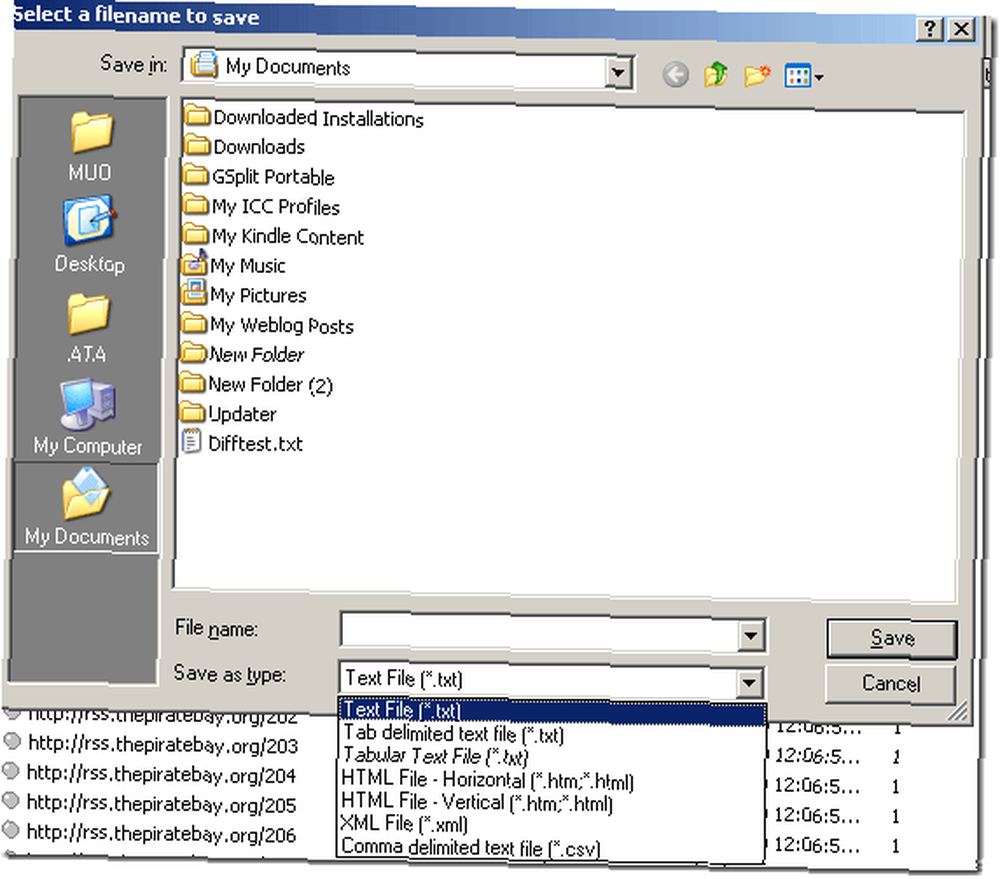The width and height of the screenshot is (1000, 879).
Task: Select My Documents in places bar
Action: [x=87, y=508]
